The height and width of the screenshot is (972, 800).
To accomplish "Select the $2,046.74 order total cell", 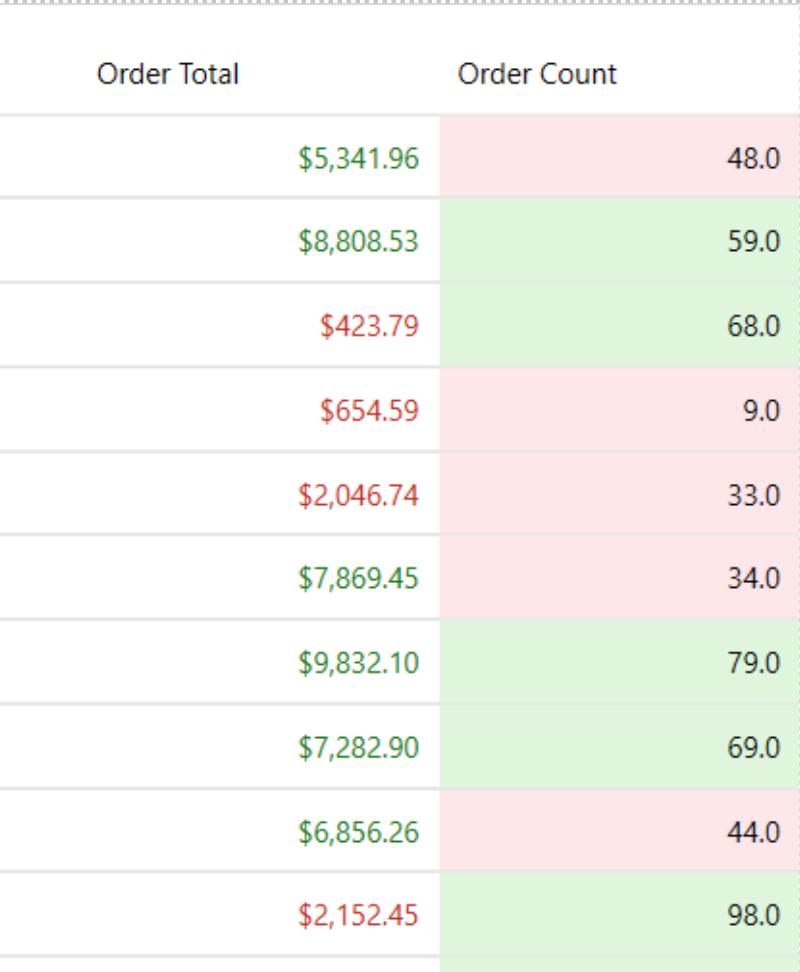I will click(358, 495).
